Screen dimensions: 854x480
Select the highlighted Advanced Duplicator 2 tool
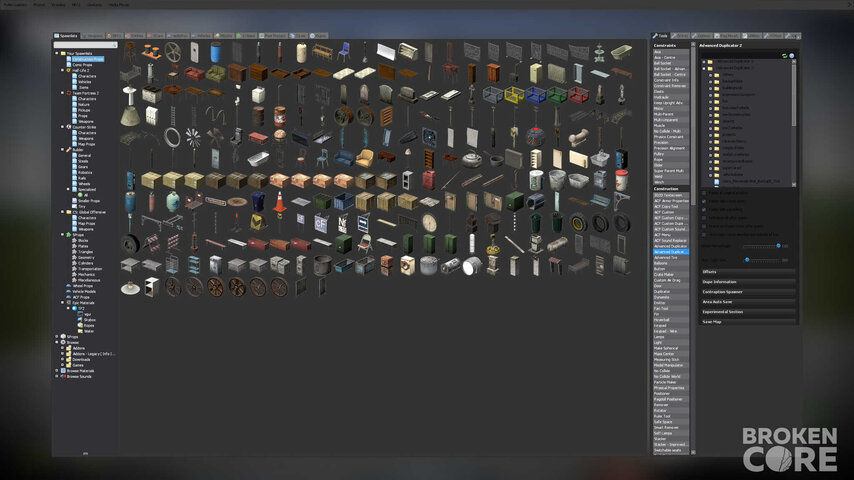(x=671, y=252)
